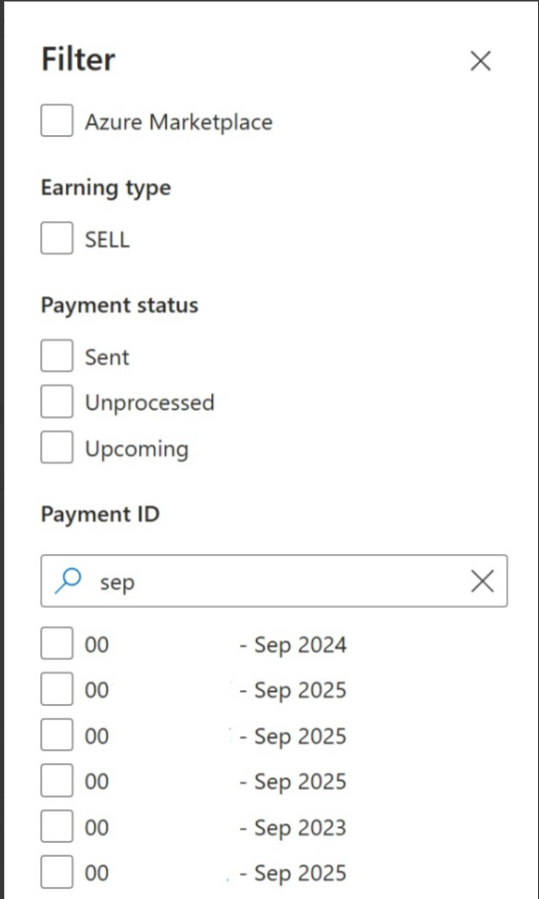Screen dimensions: 539x899
Task: Click the magnifier icon in Payment ID search
Action: tap(68, 581)
